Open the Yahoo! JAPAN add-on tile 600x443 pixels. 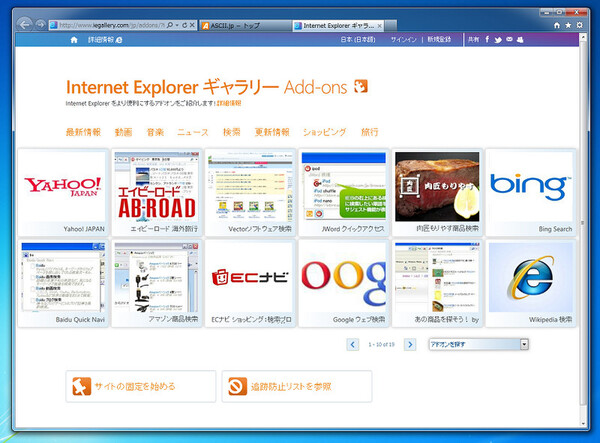[x=64, y=192]
